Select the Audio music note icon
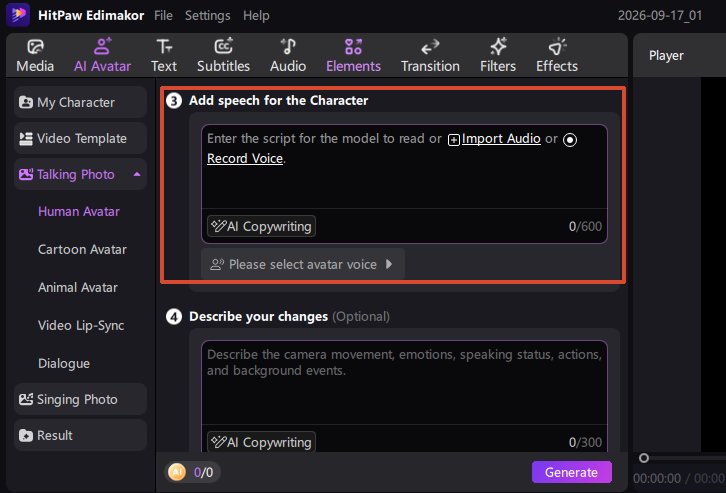This screenshot has height=493, width=726. coord(288,46)
